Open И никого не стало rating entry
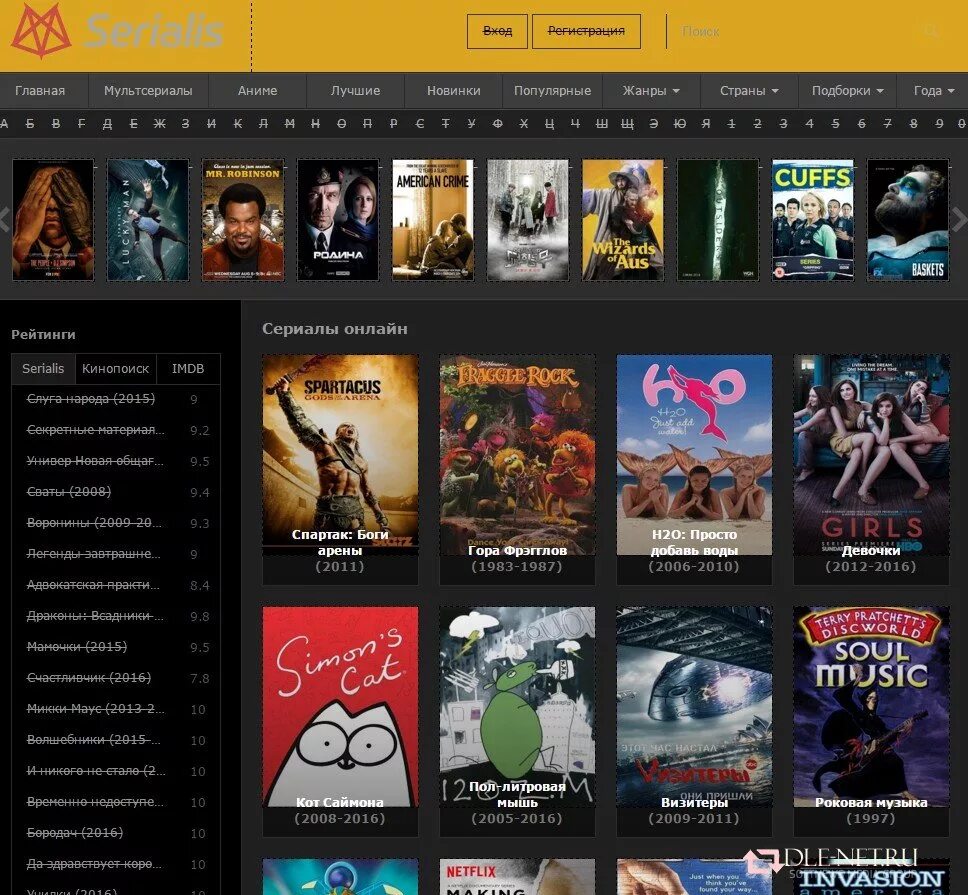The width and height of the screenshot is (968, 895). pos(96,770)
